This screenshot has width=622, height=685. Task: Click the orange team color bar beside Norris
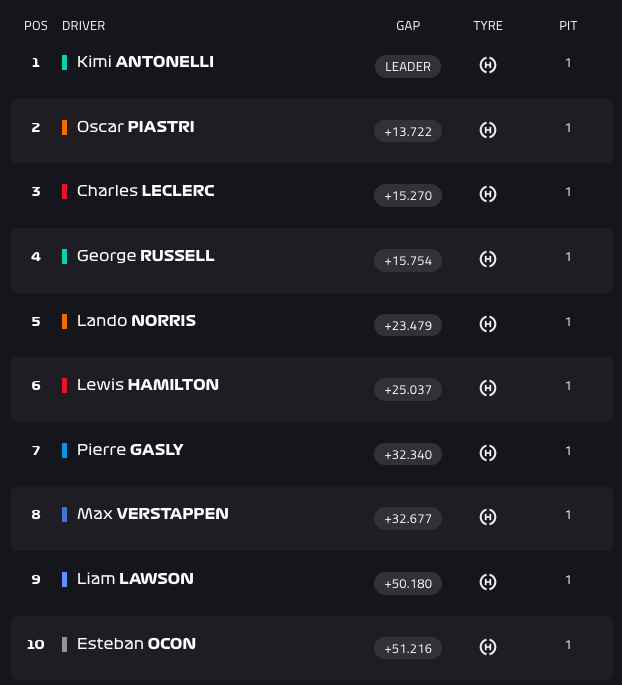[x=64, y=321]
